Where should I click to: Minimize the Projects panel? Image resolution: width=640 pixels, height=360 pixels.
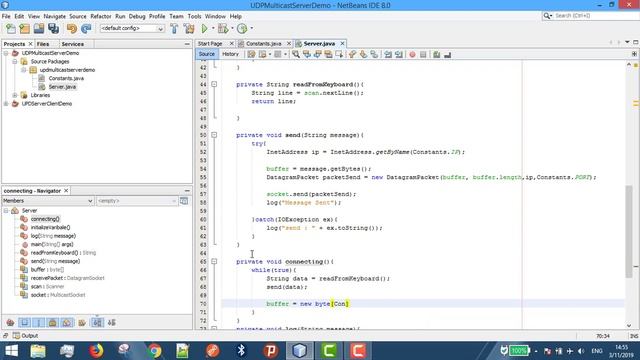coord(187,44)
